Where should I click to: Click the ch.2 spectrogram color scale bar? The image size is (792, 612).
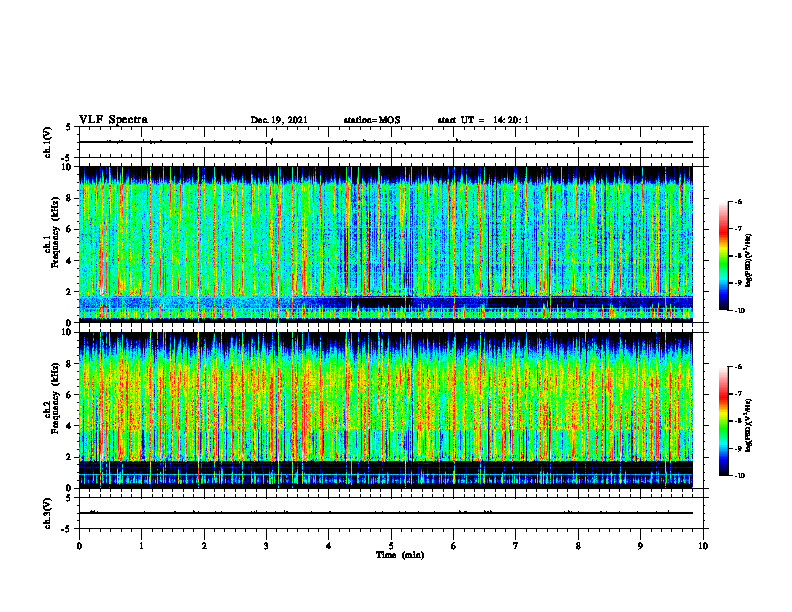coord(723,421)
